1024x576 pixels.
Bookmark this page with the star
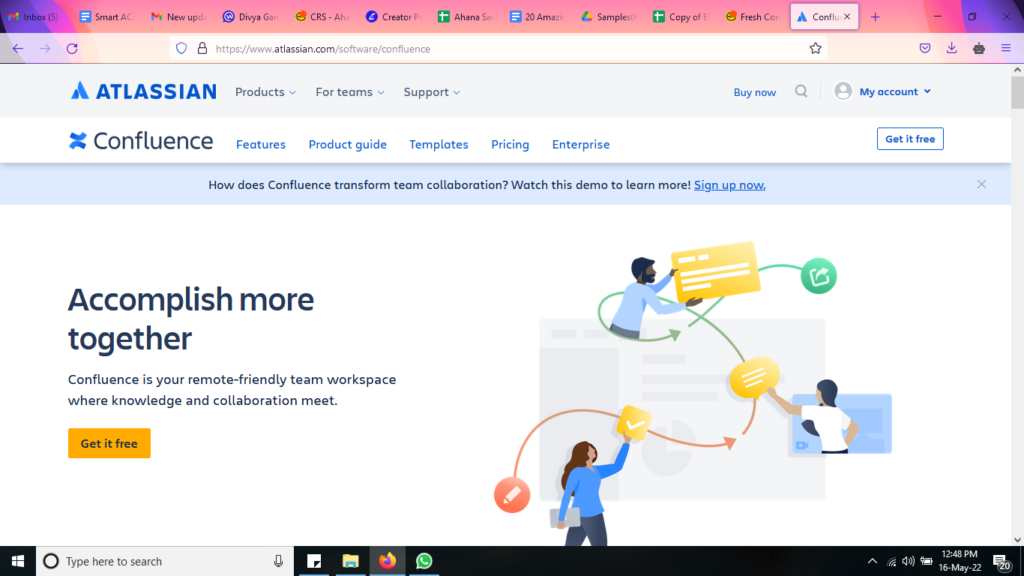(815, 48)
